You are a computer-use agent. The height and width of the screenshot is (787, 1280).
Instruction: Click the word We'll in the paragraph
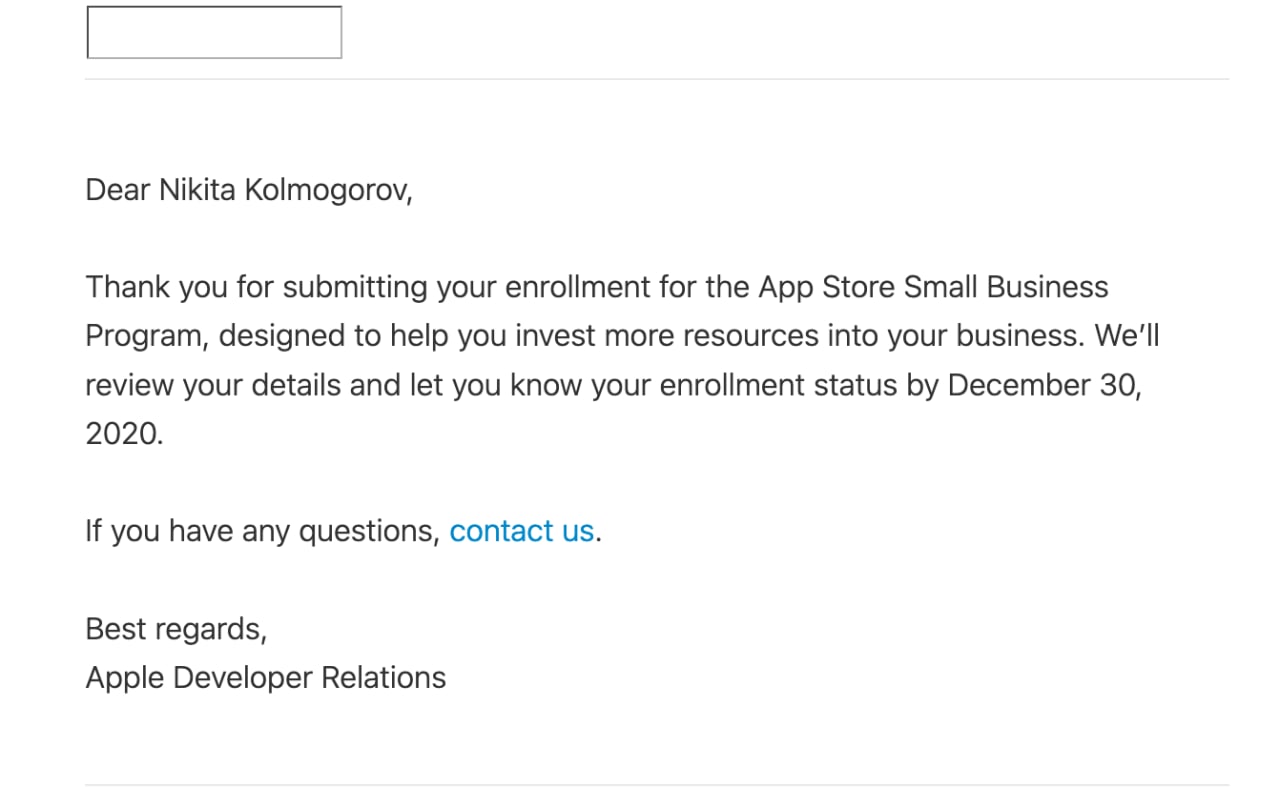click(x=1127, y=336)
